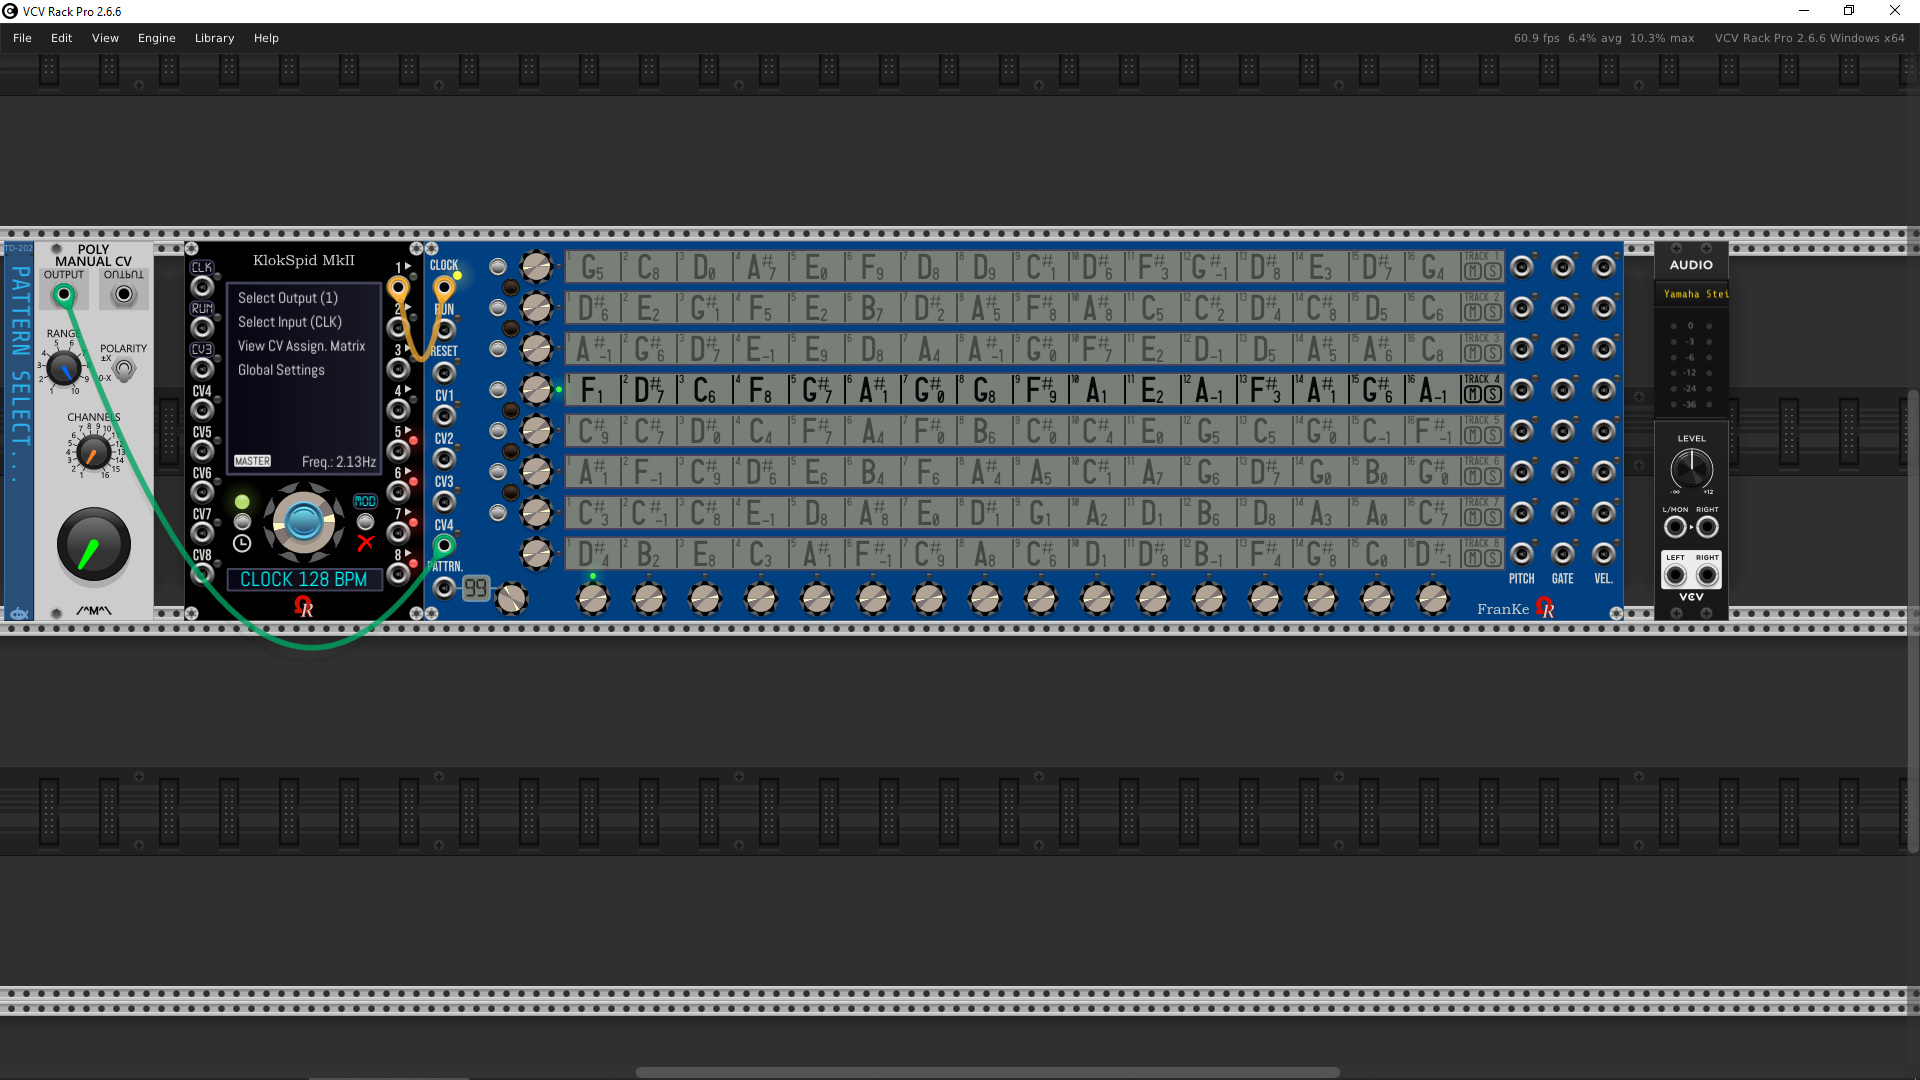Click Select Input (CLK) entry
Image resolution: width=1920 pixels, height=1080 pixels.
tap(289, 322)
